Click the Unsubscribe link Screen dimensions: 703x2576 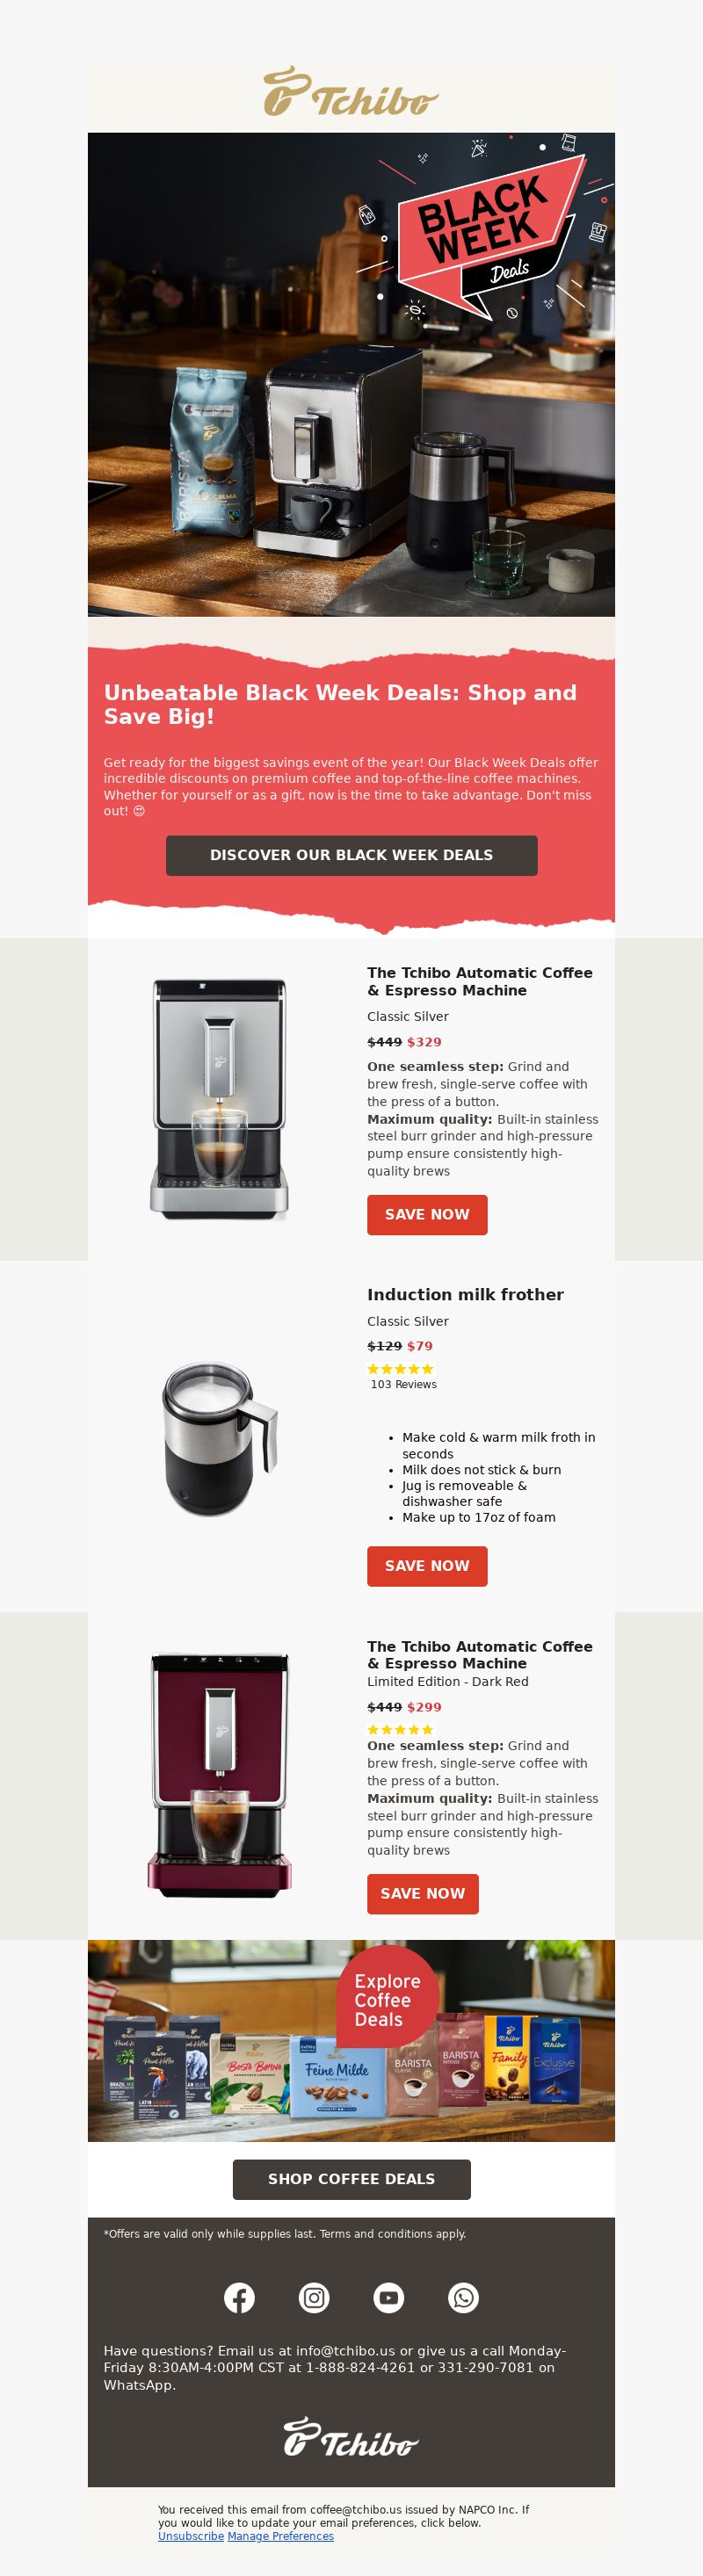pos(191,2535)
